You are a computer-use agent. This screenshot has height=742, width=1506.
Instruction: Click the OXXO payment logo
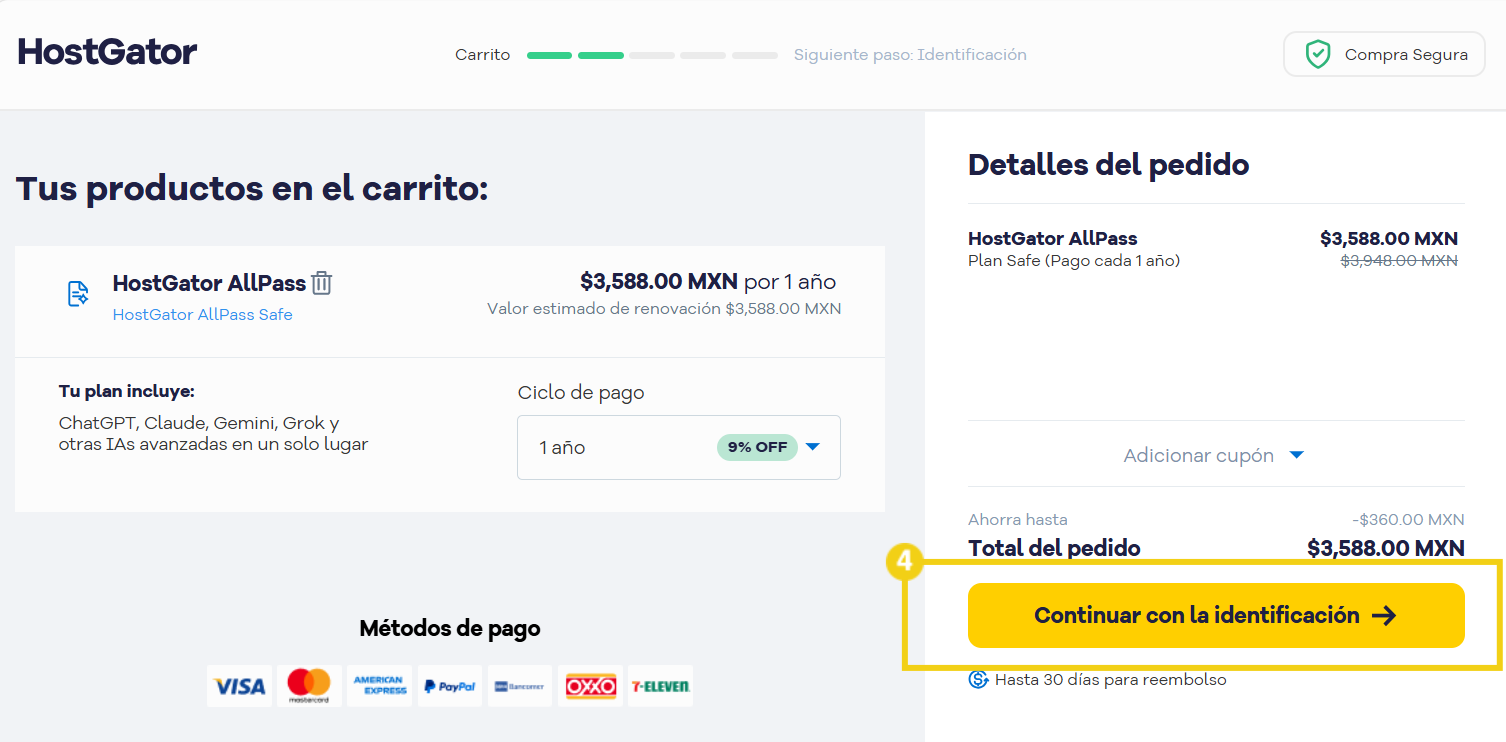590,686
